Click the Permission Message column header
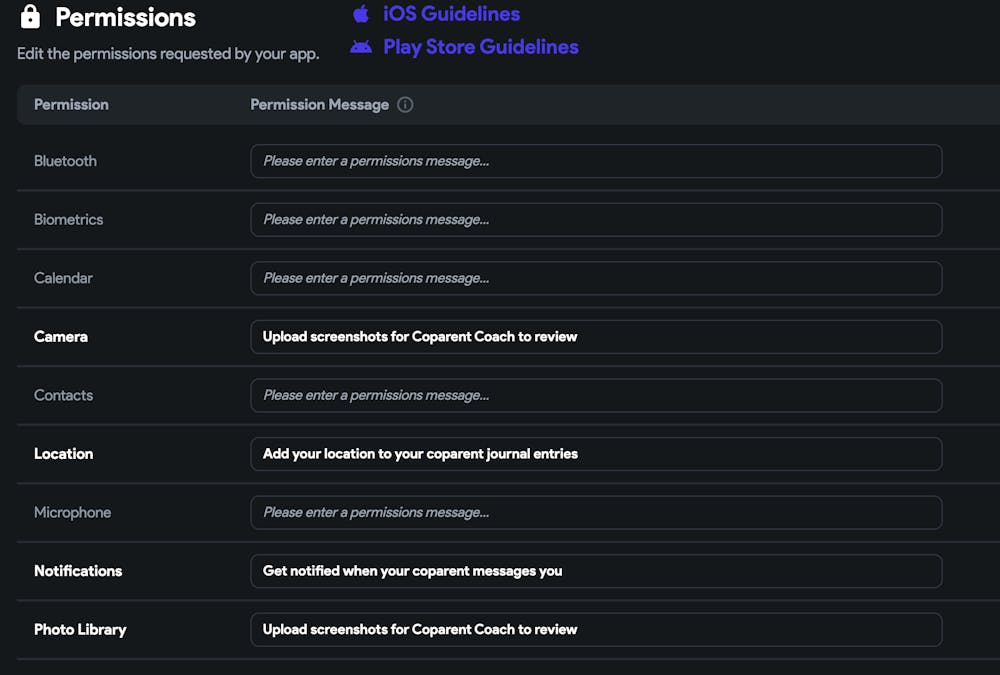 [319, 105]
